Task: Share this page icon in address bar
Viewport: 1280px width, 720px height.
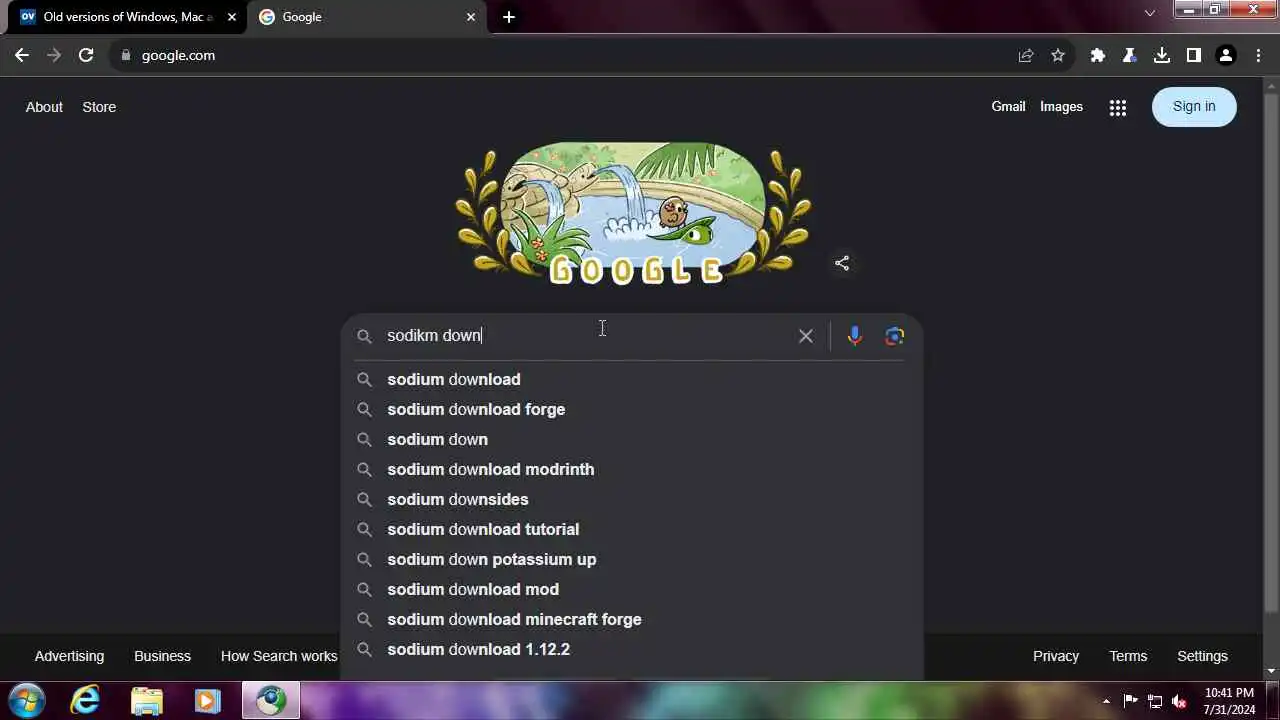Action: 1026,55
